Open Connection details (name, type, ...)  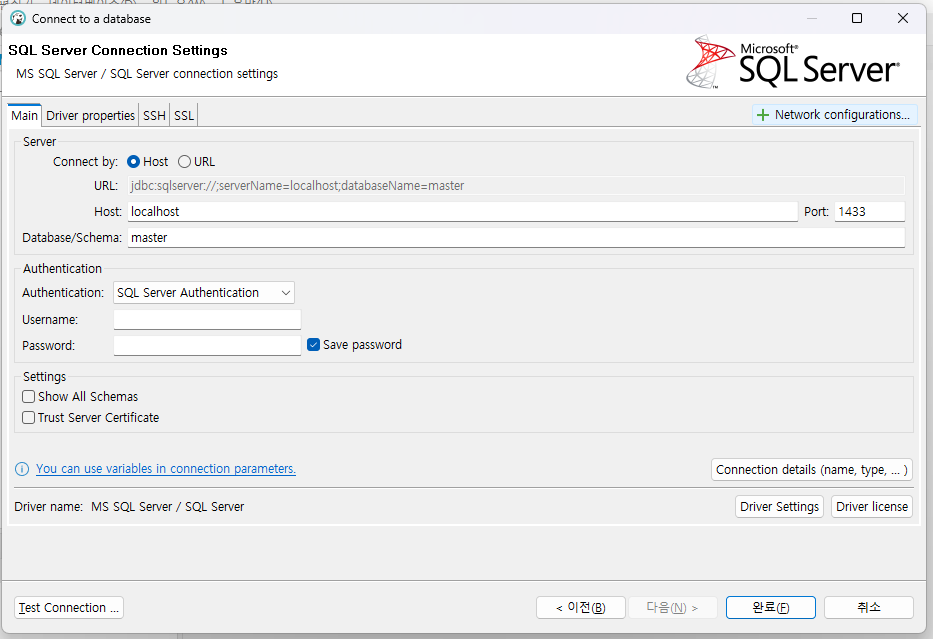point(812,469)
